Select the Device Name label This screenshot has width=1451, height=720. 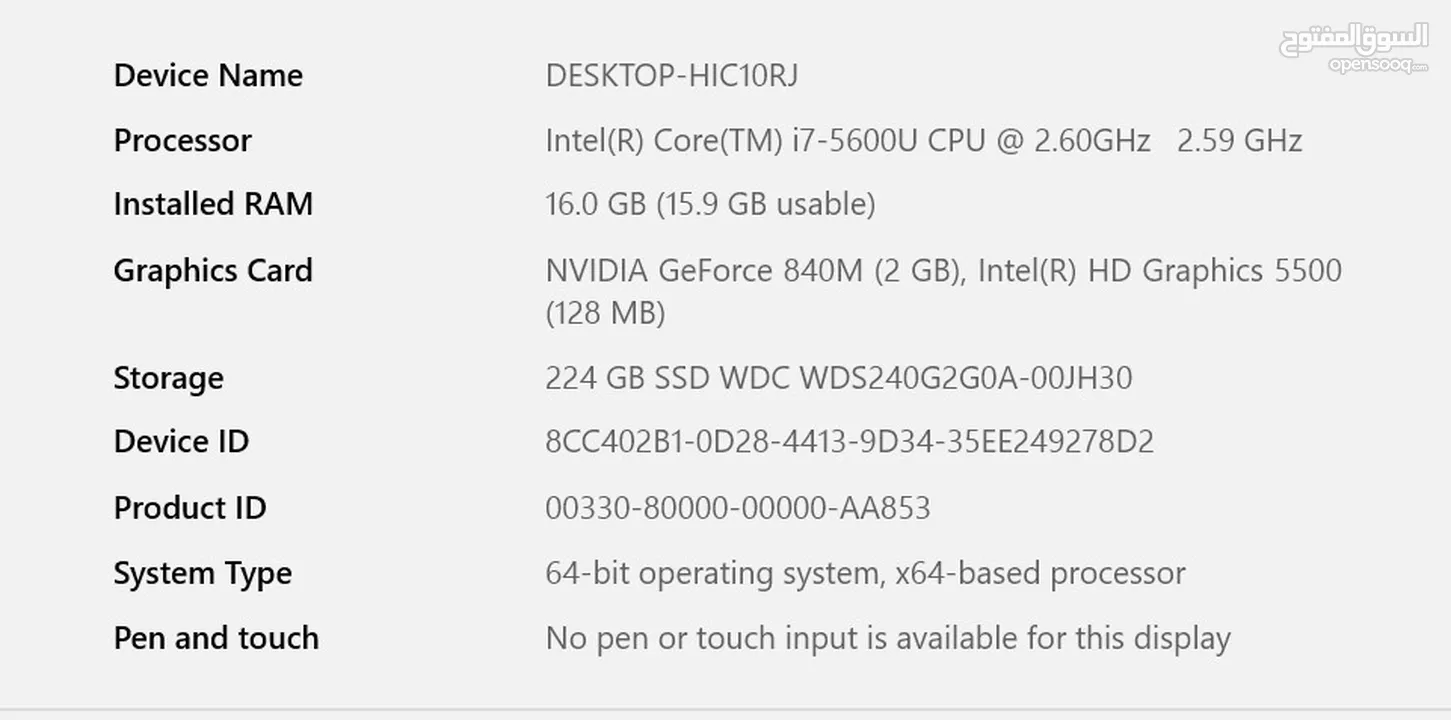(208, 76)
